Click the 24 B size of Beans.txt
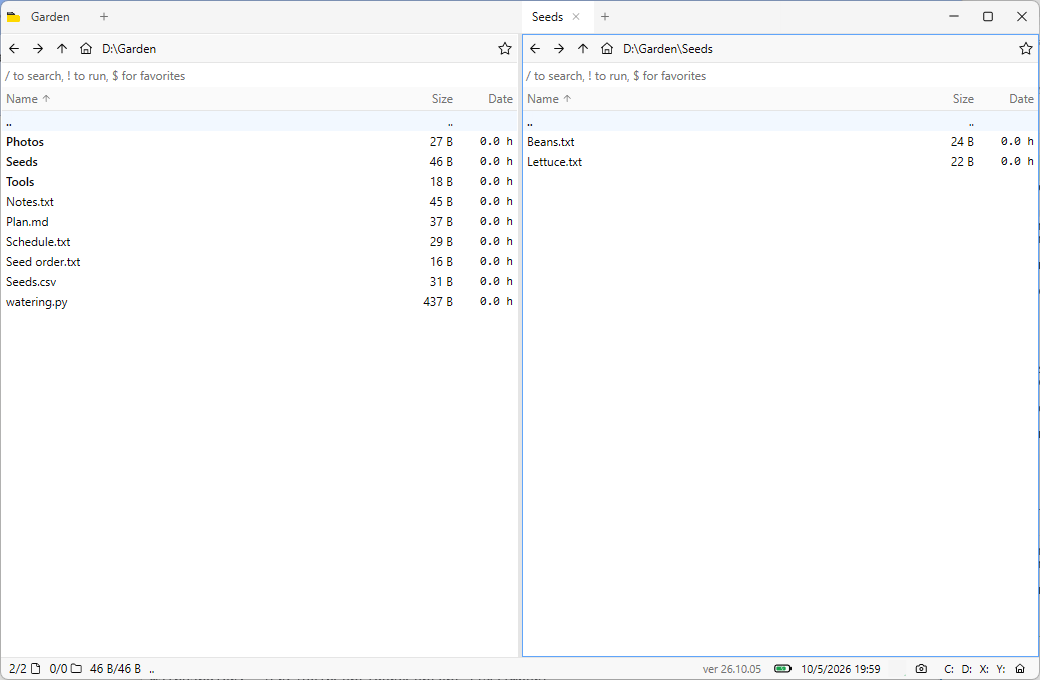The image size is (1040, 680). click(x=962, y=141)
